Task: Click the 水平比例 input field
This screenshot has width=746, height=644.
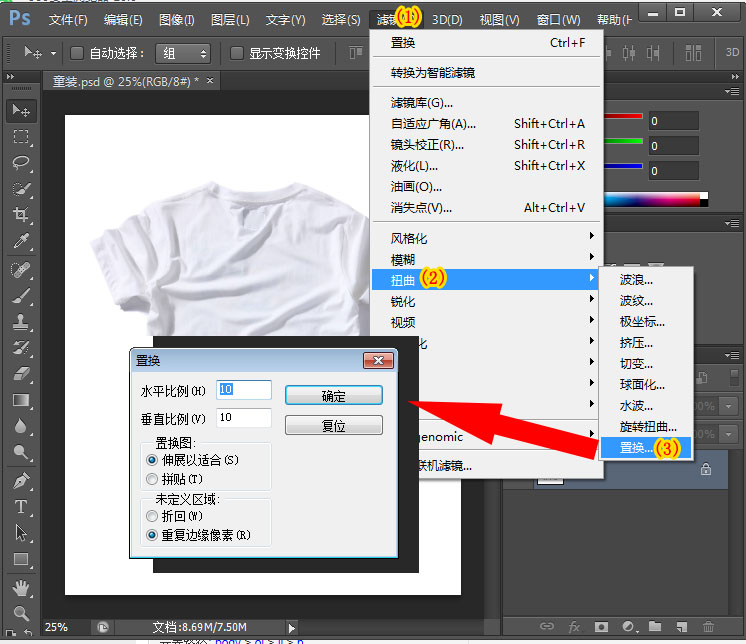Action: pos(244,390)
